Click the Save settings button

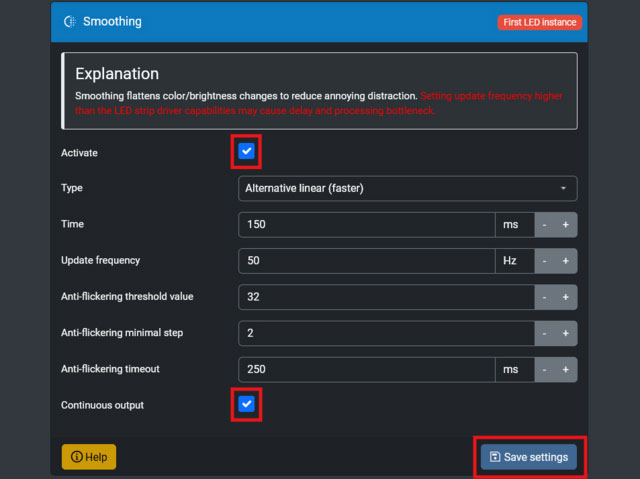528,457
